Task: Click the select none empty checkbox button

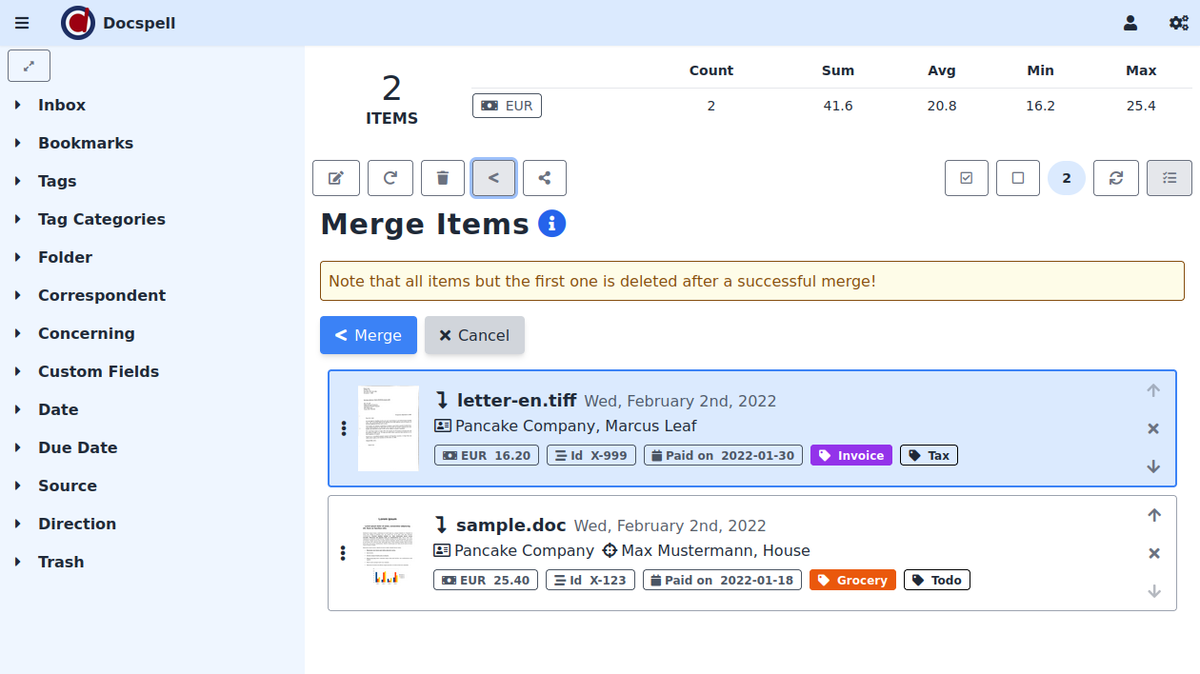Action: 1018,178
